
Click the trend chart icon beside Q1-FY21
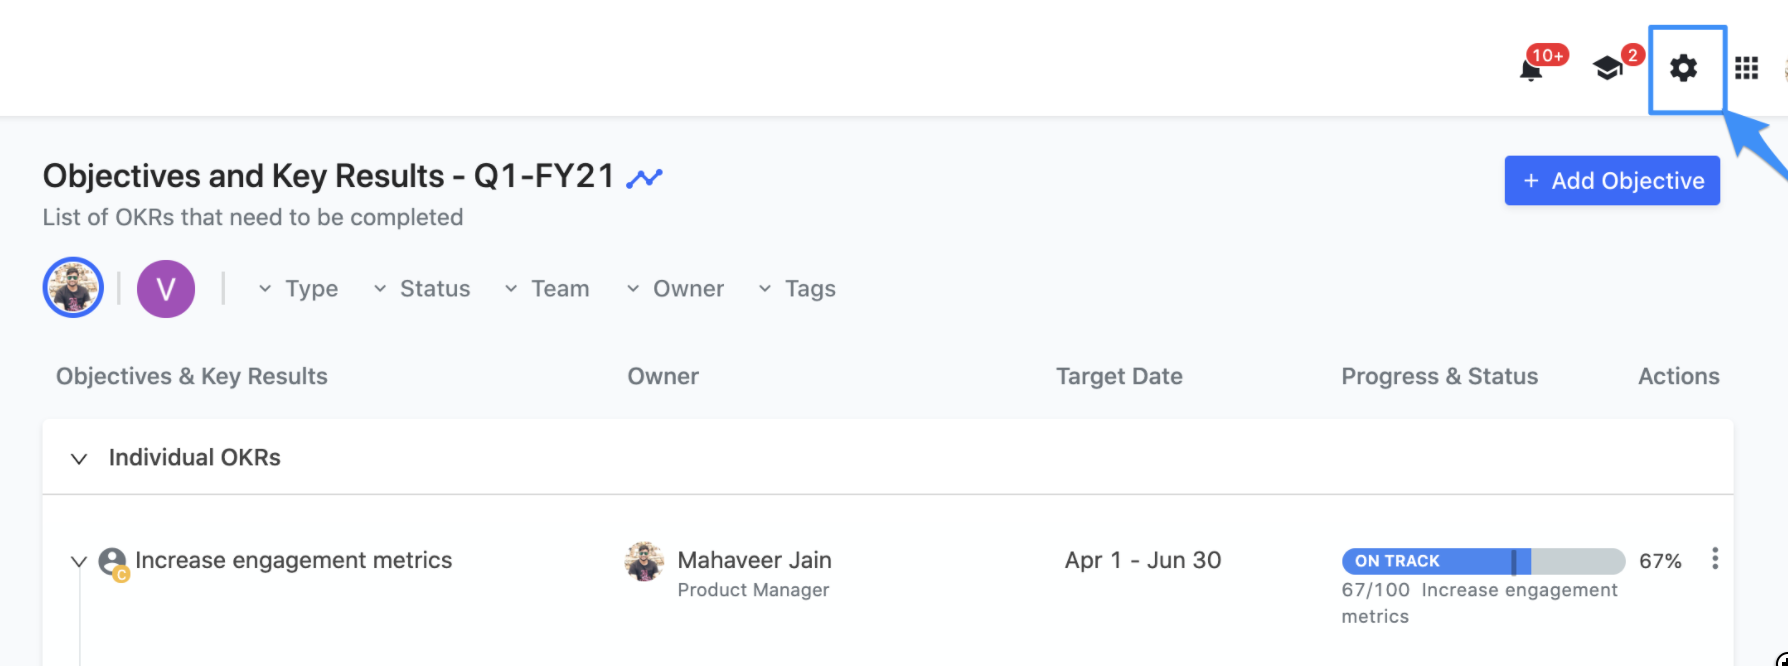tap(644, 178)
